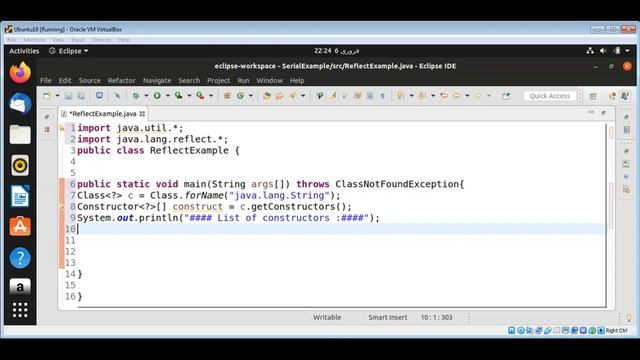This screenshot has height=360, width=640.
Task: Launch Firefox from the dock
Action: click(x=20, y=73)
